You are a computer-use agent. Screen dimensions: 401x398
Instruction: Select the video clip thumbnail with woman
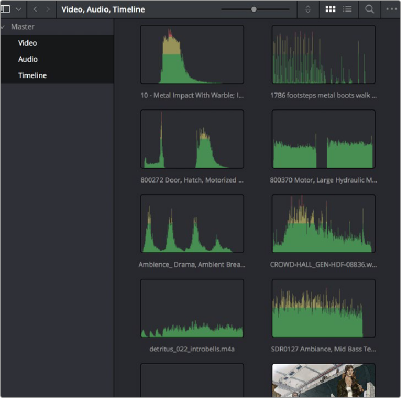pyautogui.click(x=324, y=380)
